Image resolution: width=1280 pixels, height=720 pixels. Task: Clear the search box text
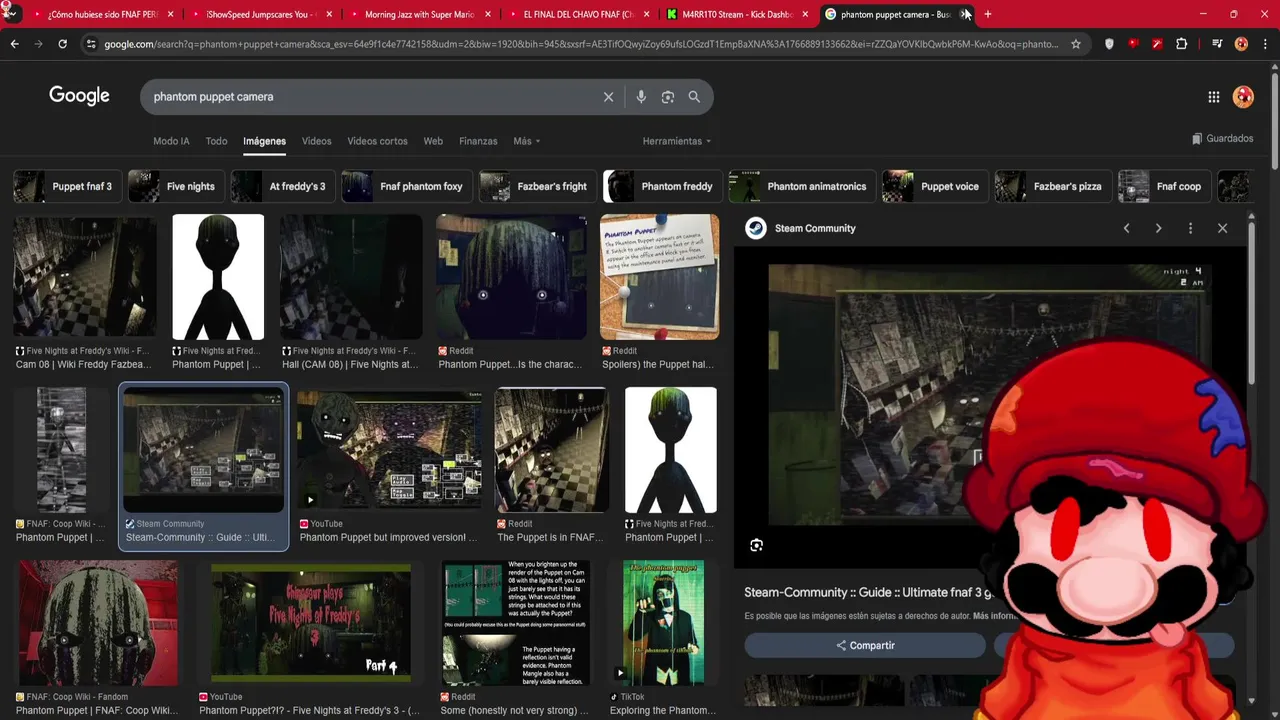608,97
